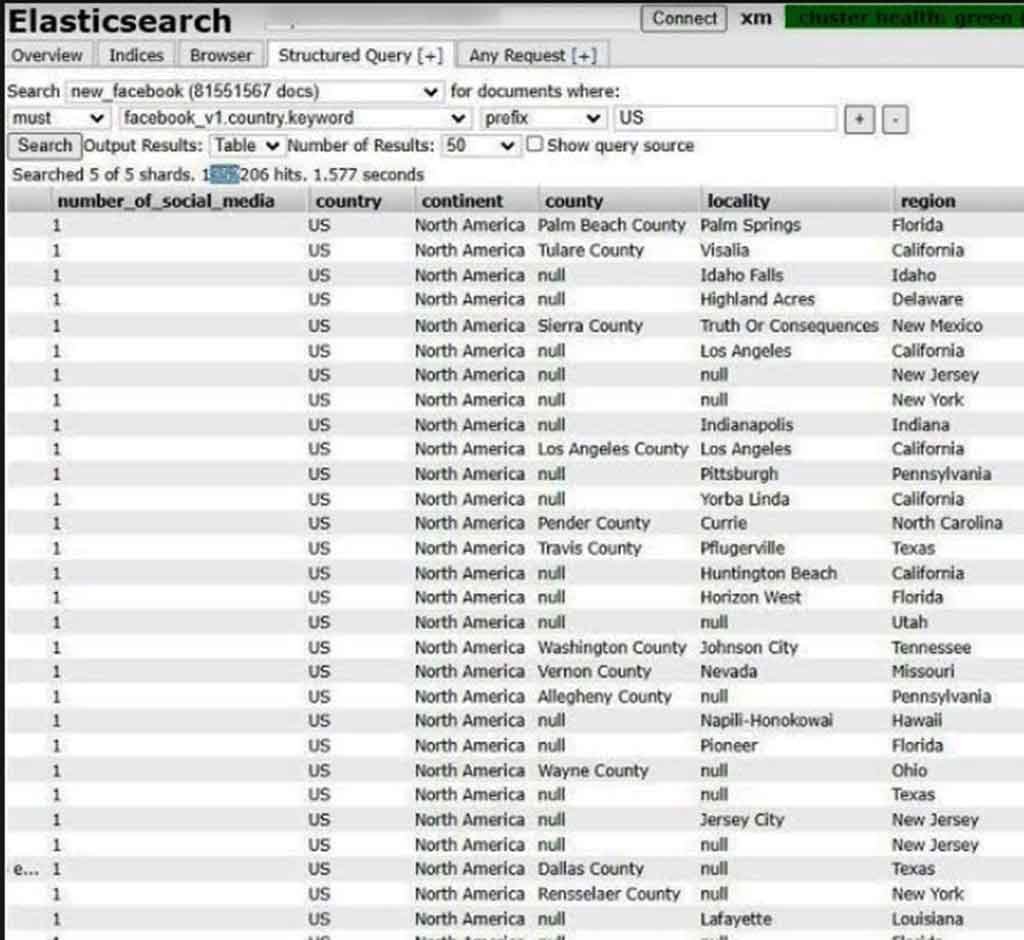Click the Ohio region cell
Image resolution: width=1024 pixels, height=940 pixels.
coord(909,771)
